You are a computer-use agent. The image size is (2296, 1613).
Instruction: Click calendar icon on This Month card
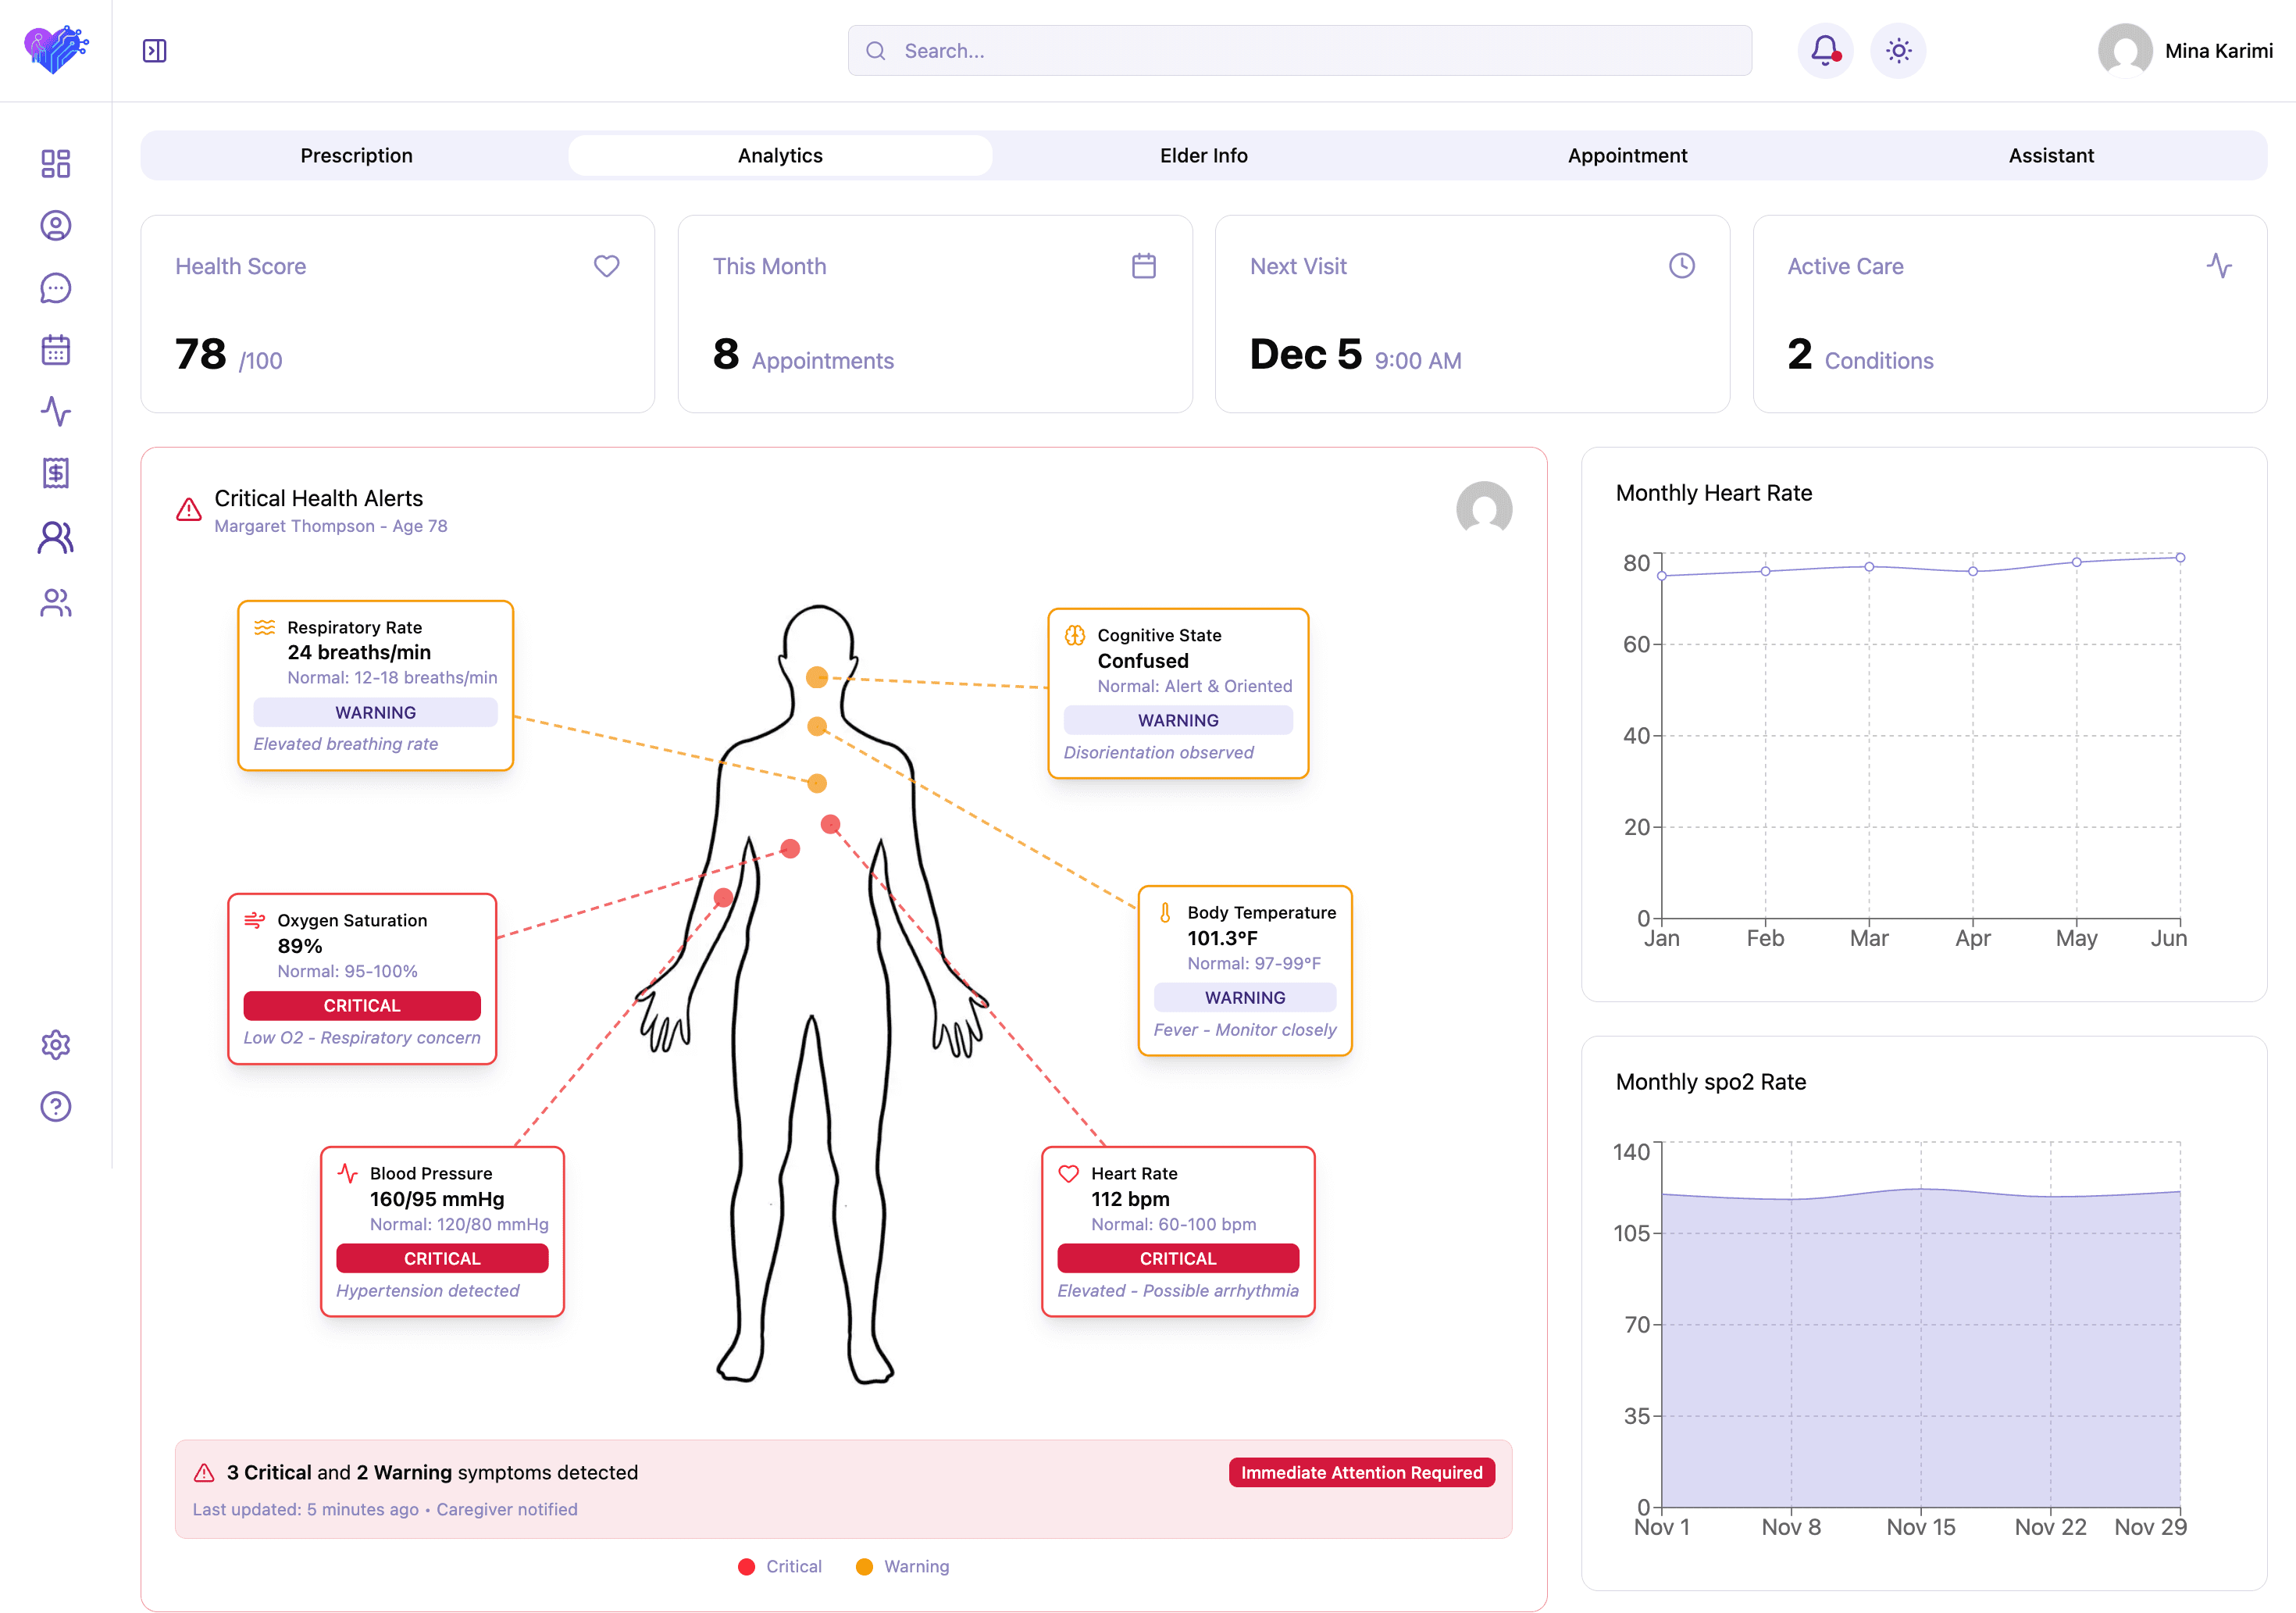(1144, 266)
